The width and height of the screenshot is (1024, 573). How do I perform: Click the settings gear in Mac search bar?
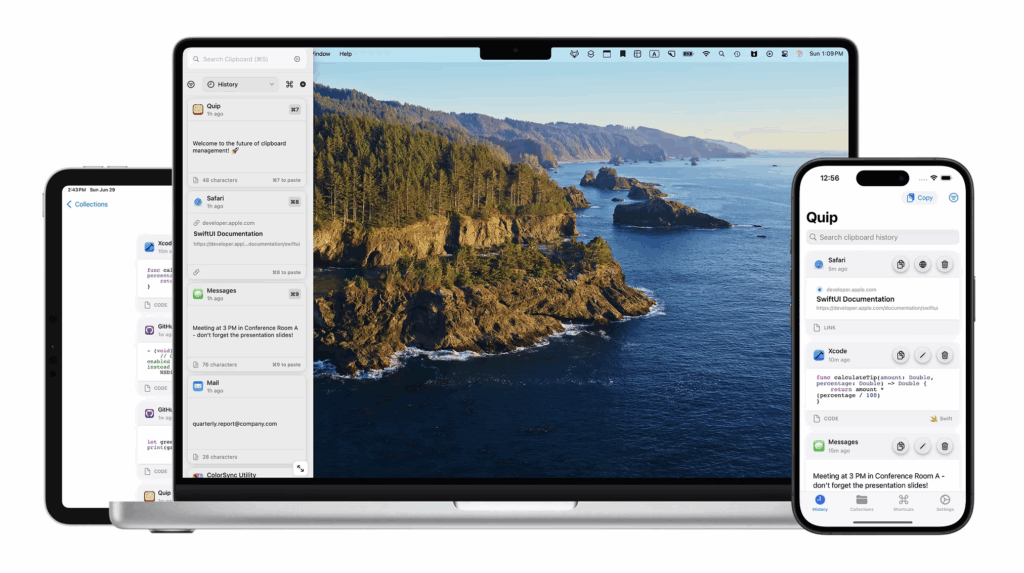pyautogui.click(x=297, y=59)
